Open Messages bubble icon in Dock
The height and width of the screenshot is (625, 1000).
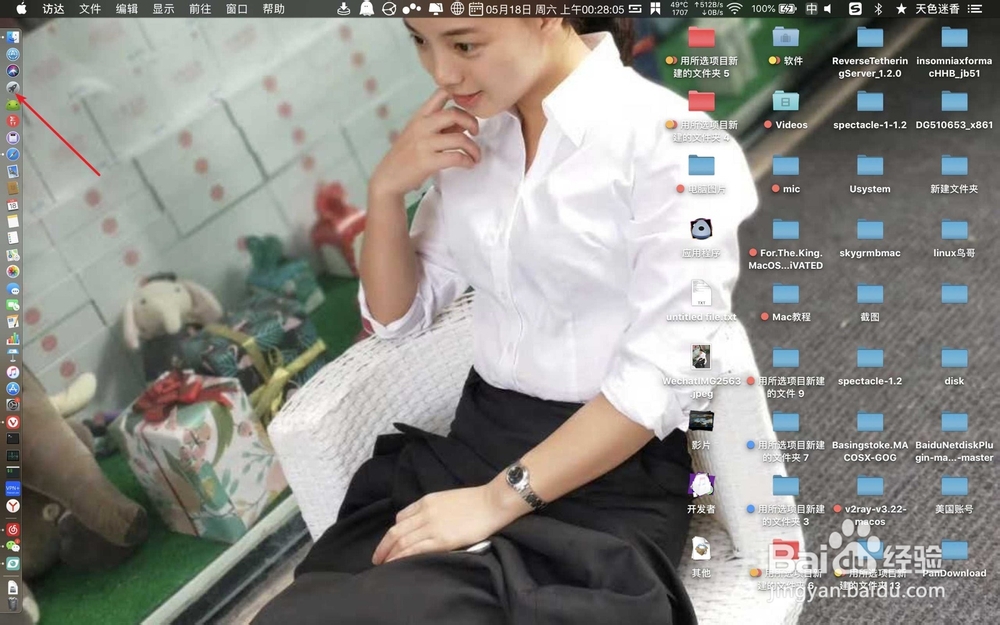point(12,288)
